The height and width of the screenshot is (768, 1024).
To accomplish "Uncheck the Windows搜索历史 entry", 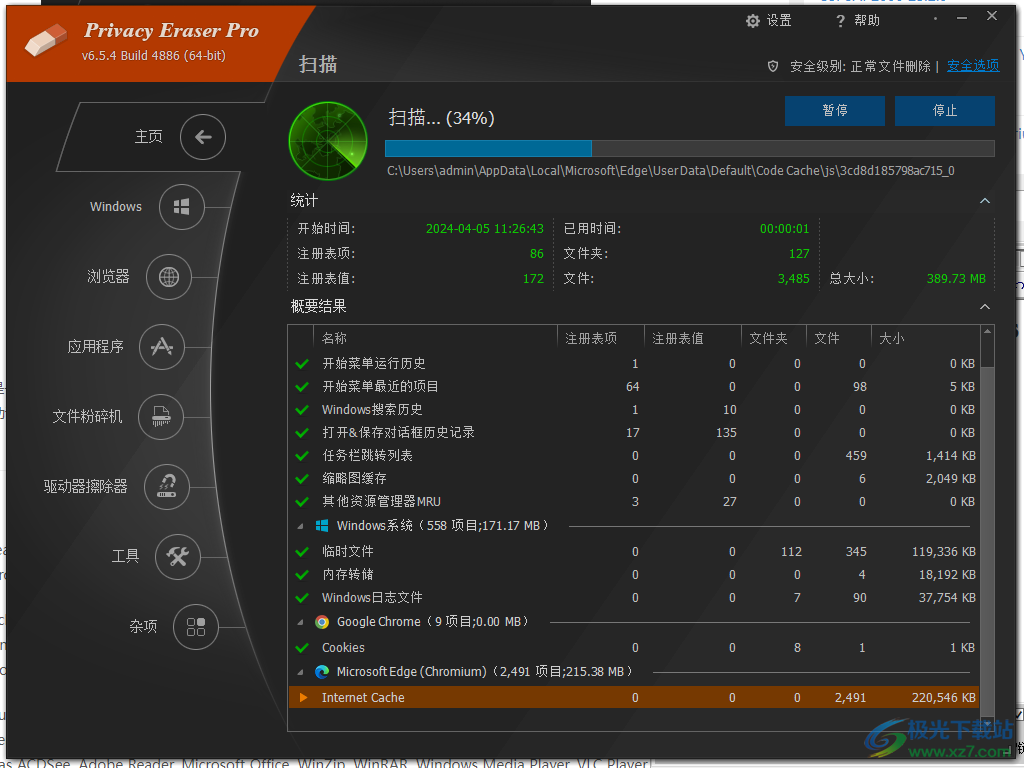I will tap(301, 409).
